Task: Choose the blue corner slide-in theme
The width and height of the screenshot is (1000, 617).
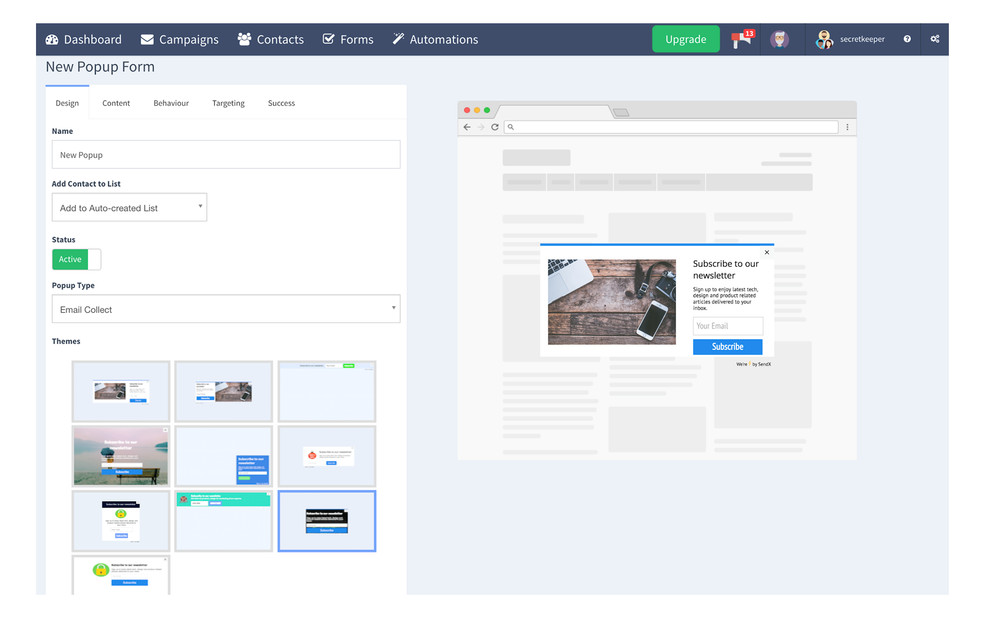Action: pyautogui.click(x=224, y=456)
